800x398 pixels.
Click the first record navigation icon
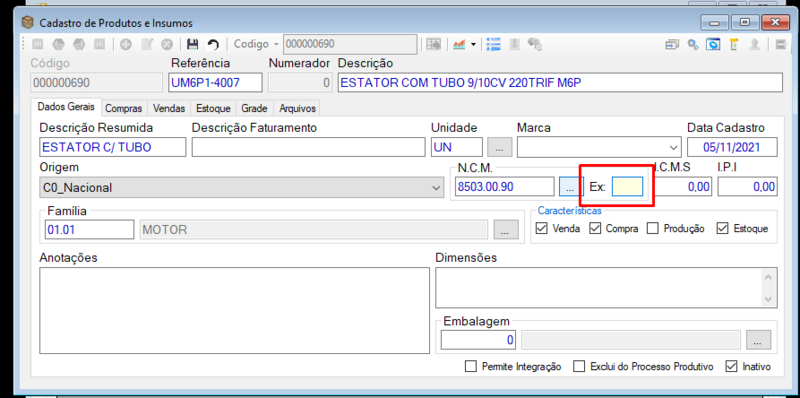tap(37, 44)
